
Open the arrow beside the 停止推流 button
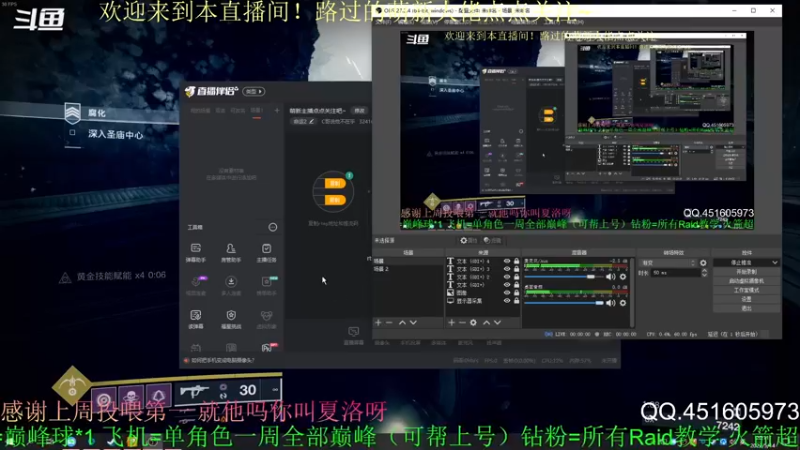(x=775, y=263)
